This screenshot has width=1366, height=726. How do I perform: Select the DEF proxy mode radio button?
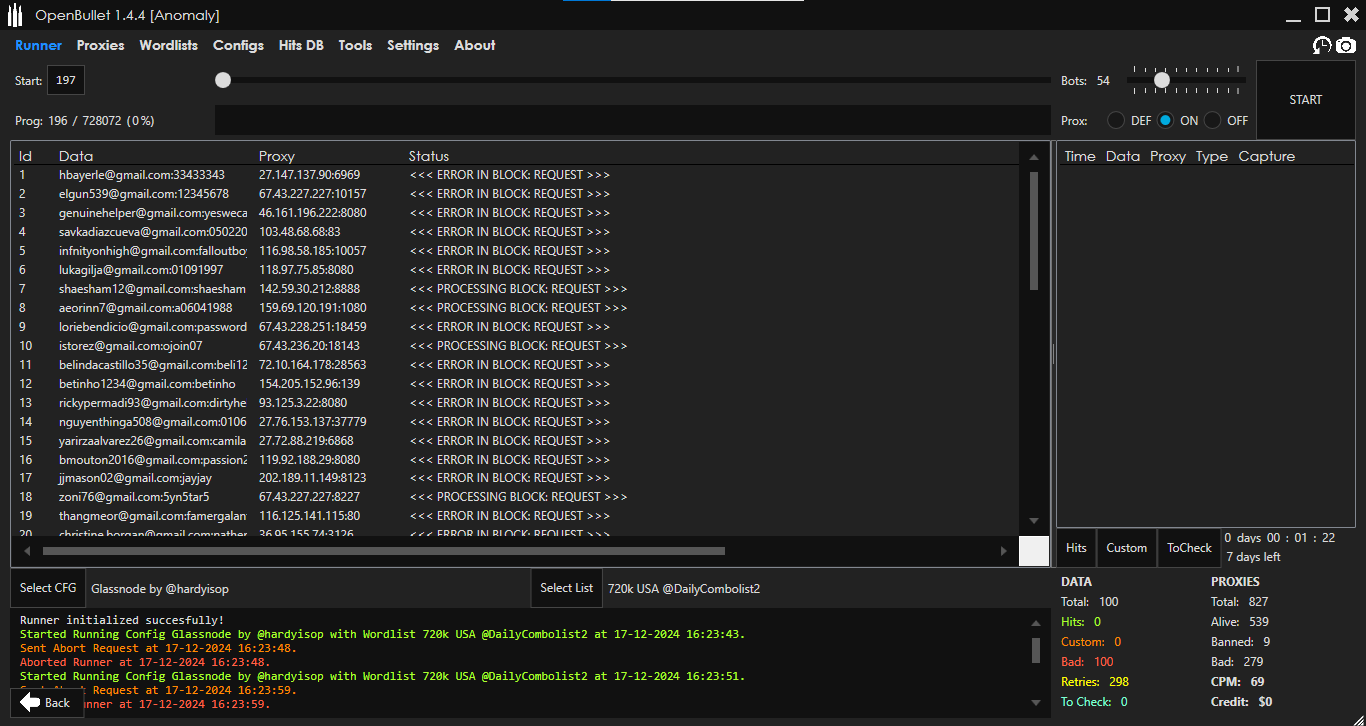[1116, 120]
